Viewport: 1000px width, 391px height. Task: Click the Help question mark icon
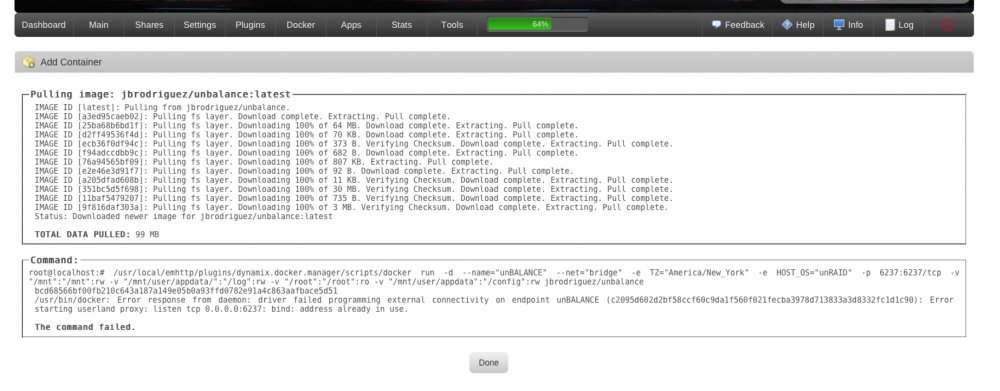[787, 25]
